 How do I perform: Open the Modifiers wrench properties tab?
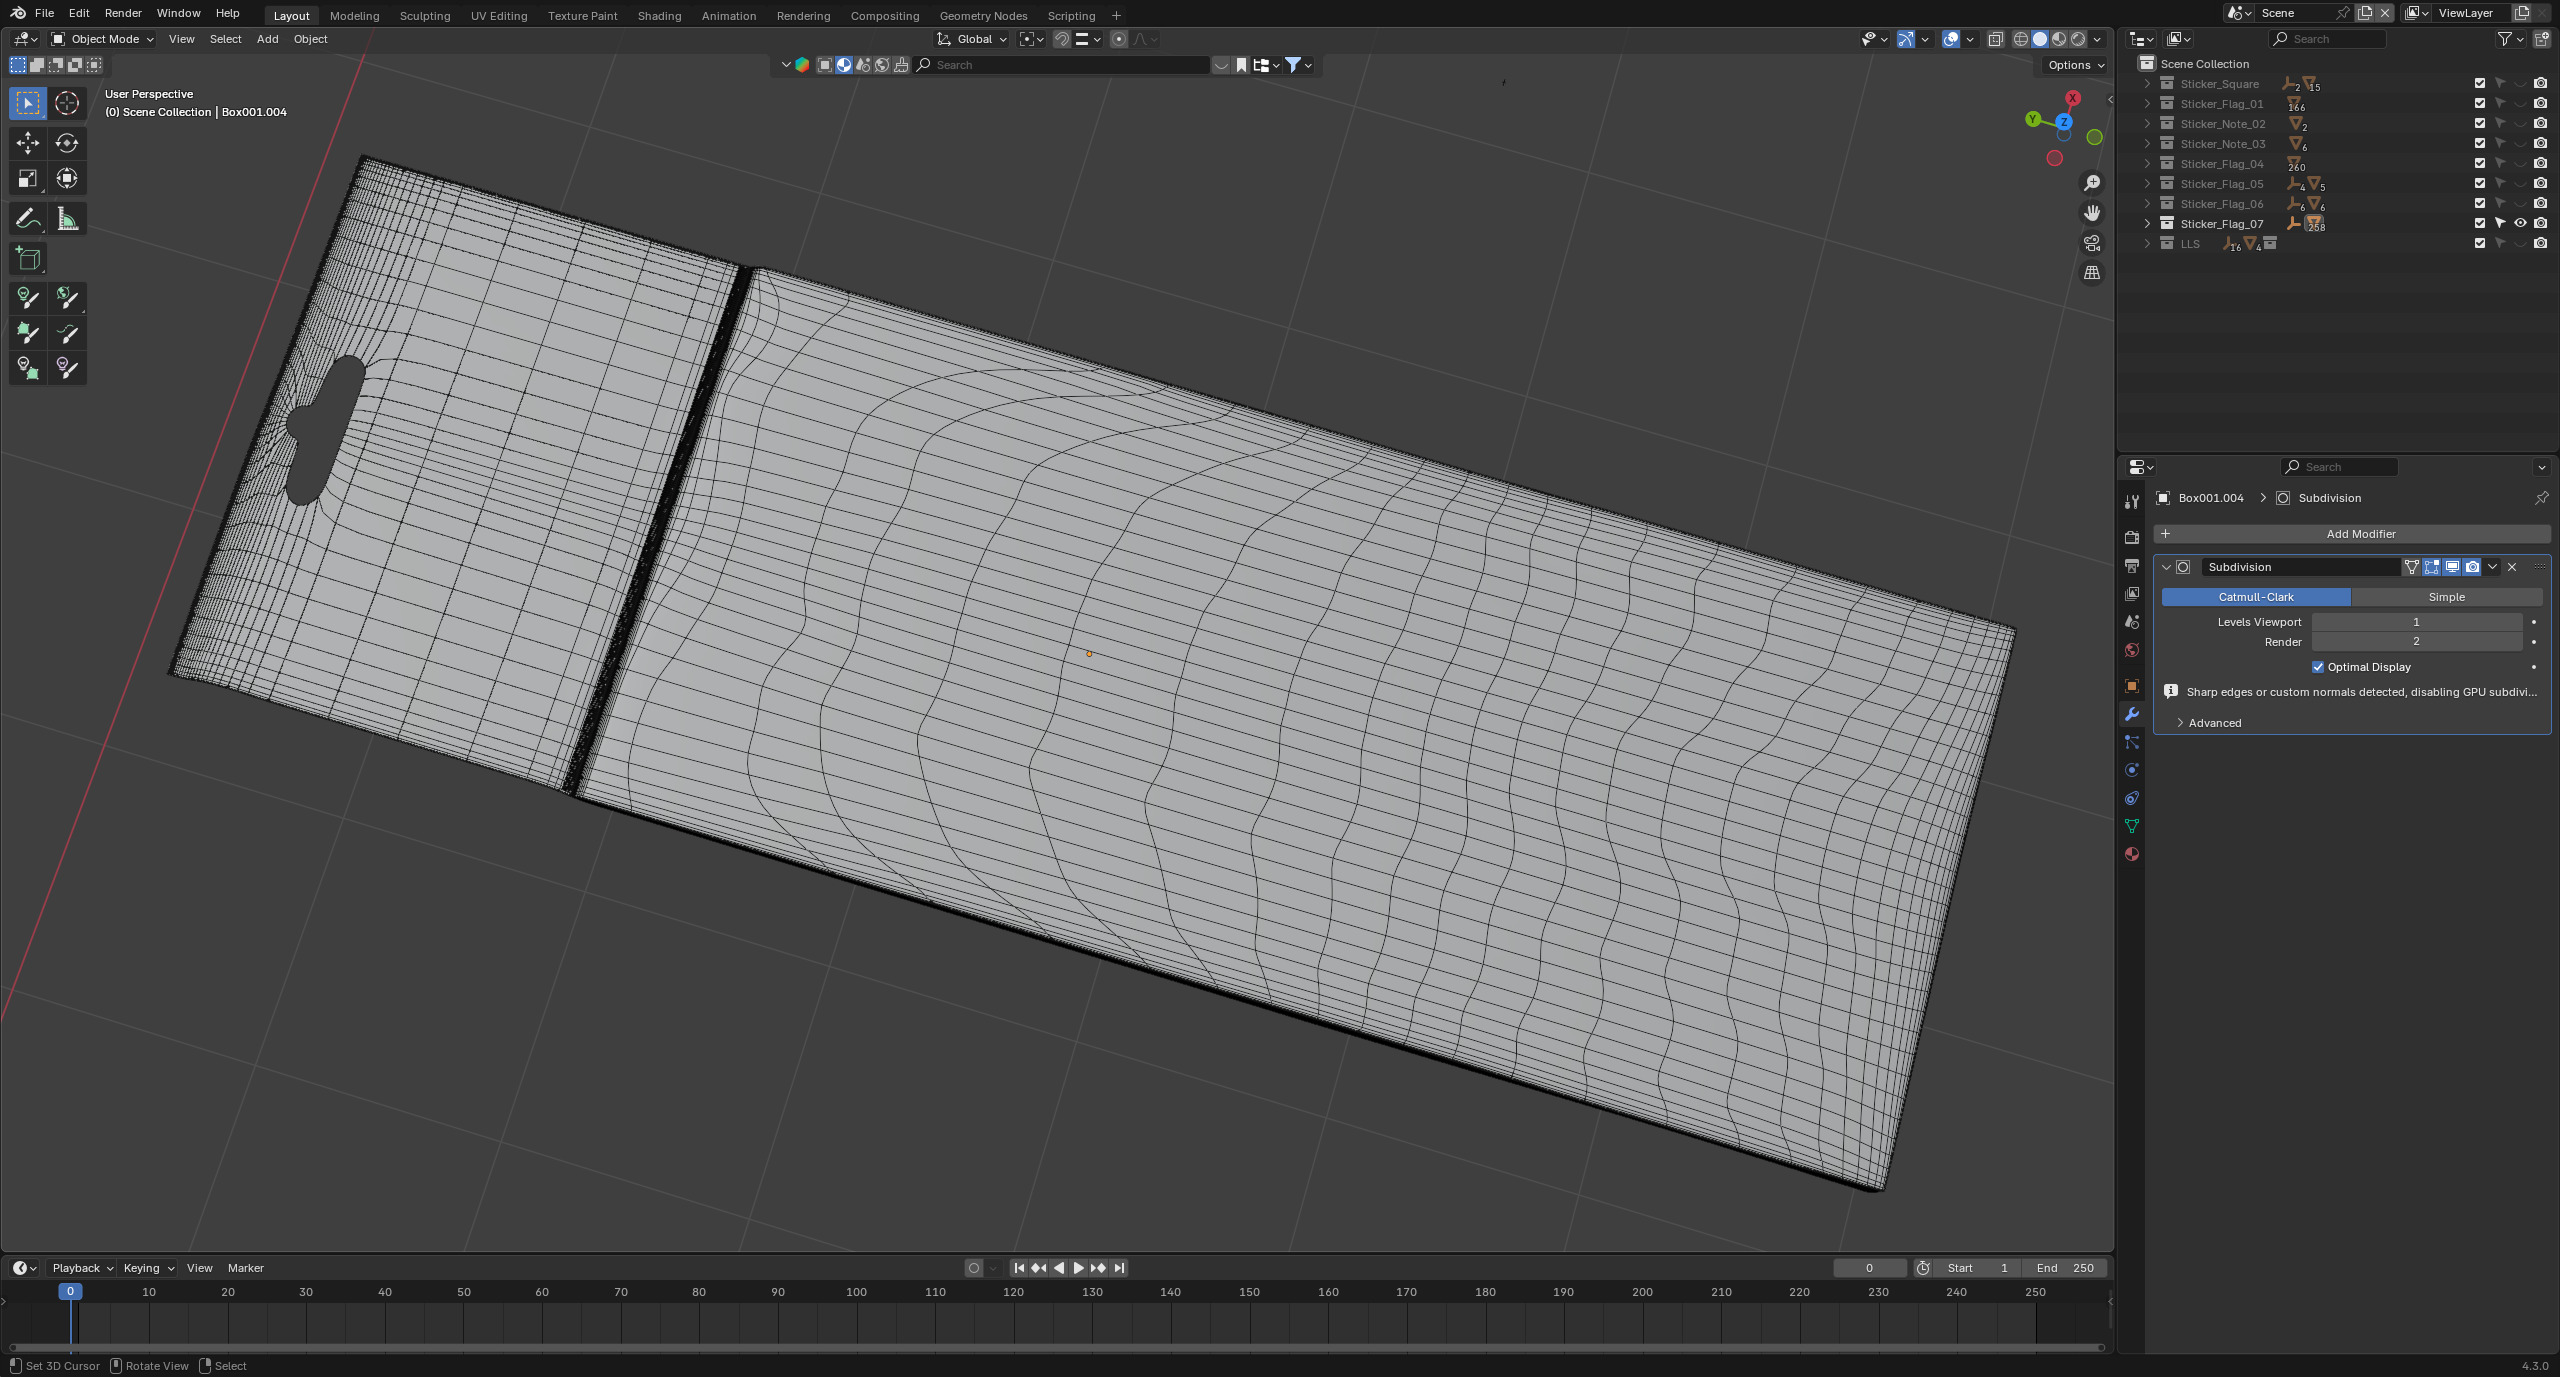pyautogui.click(x=2132, y=714)
